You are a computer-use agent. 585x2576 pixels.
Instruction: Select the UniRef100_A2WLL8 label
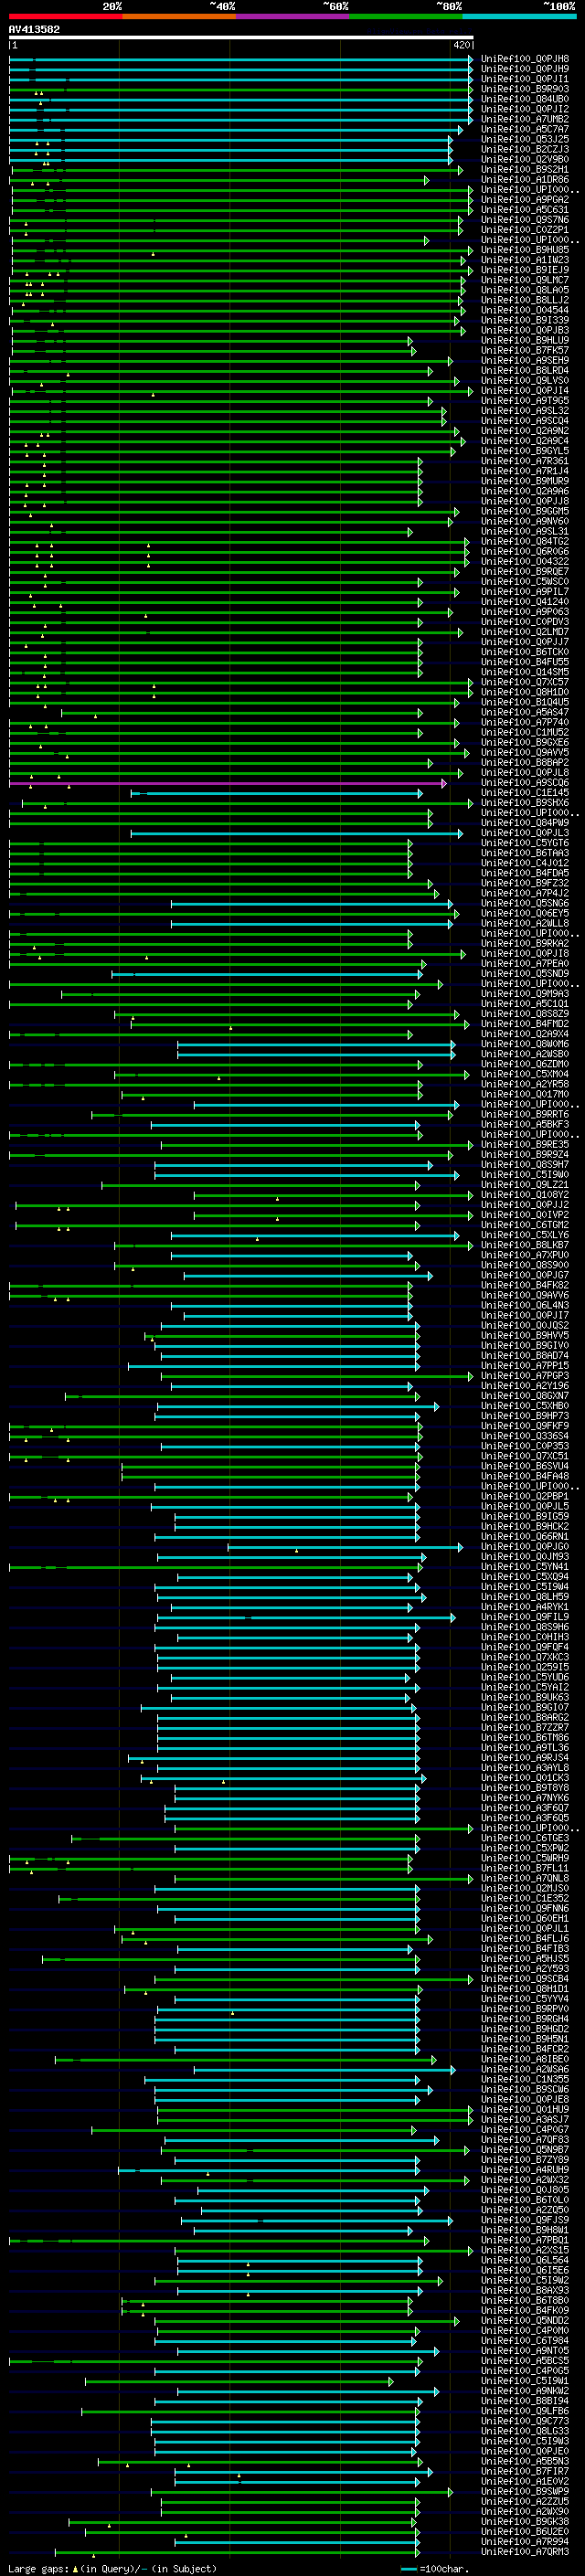[525, 923]
